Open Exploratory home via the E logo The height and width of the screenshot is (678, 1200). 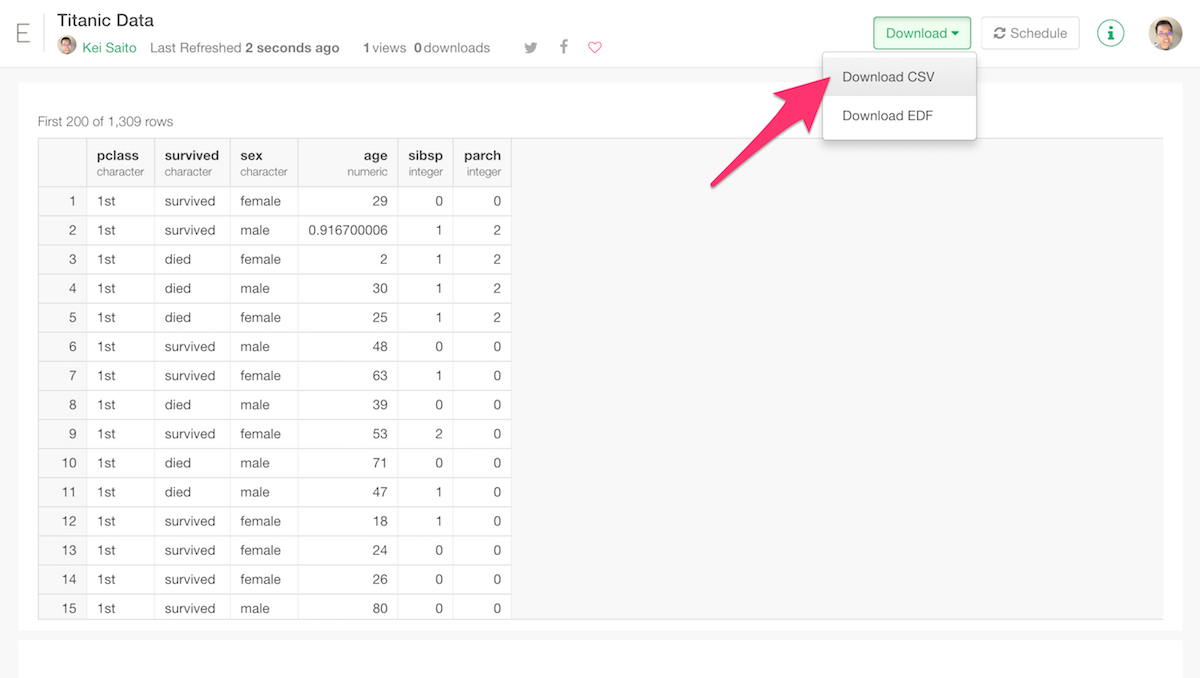click(x=23, y=33)
